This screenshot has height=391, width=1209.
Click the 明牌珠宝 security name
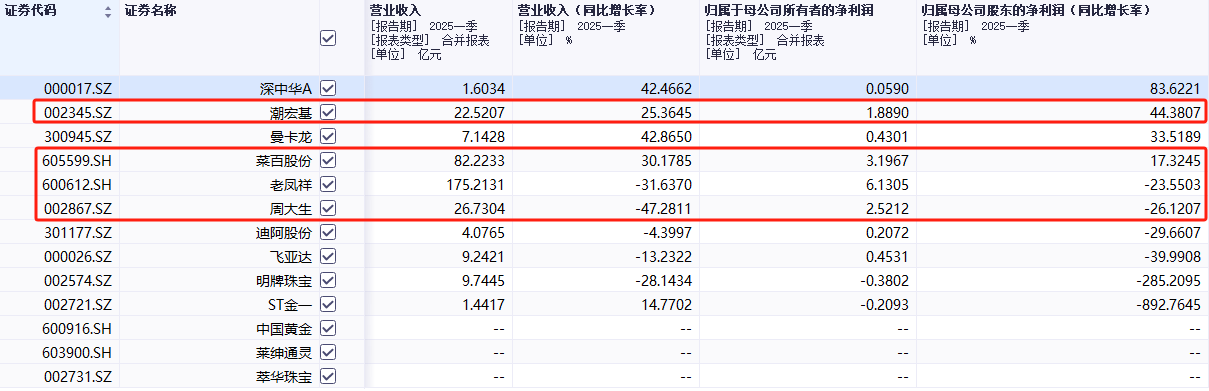[x=285, y=280]
